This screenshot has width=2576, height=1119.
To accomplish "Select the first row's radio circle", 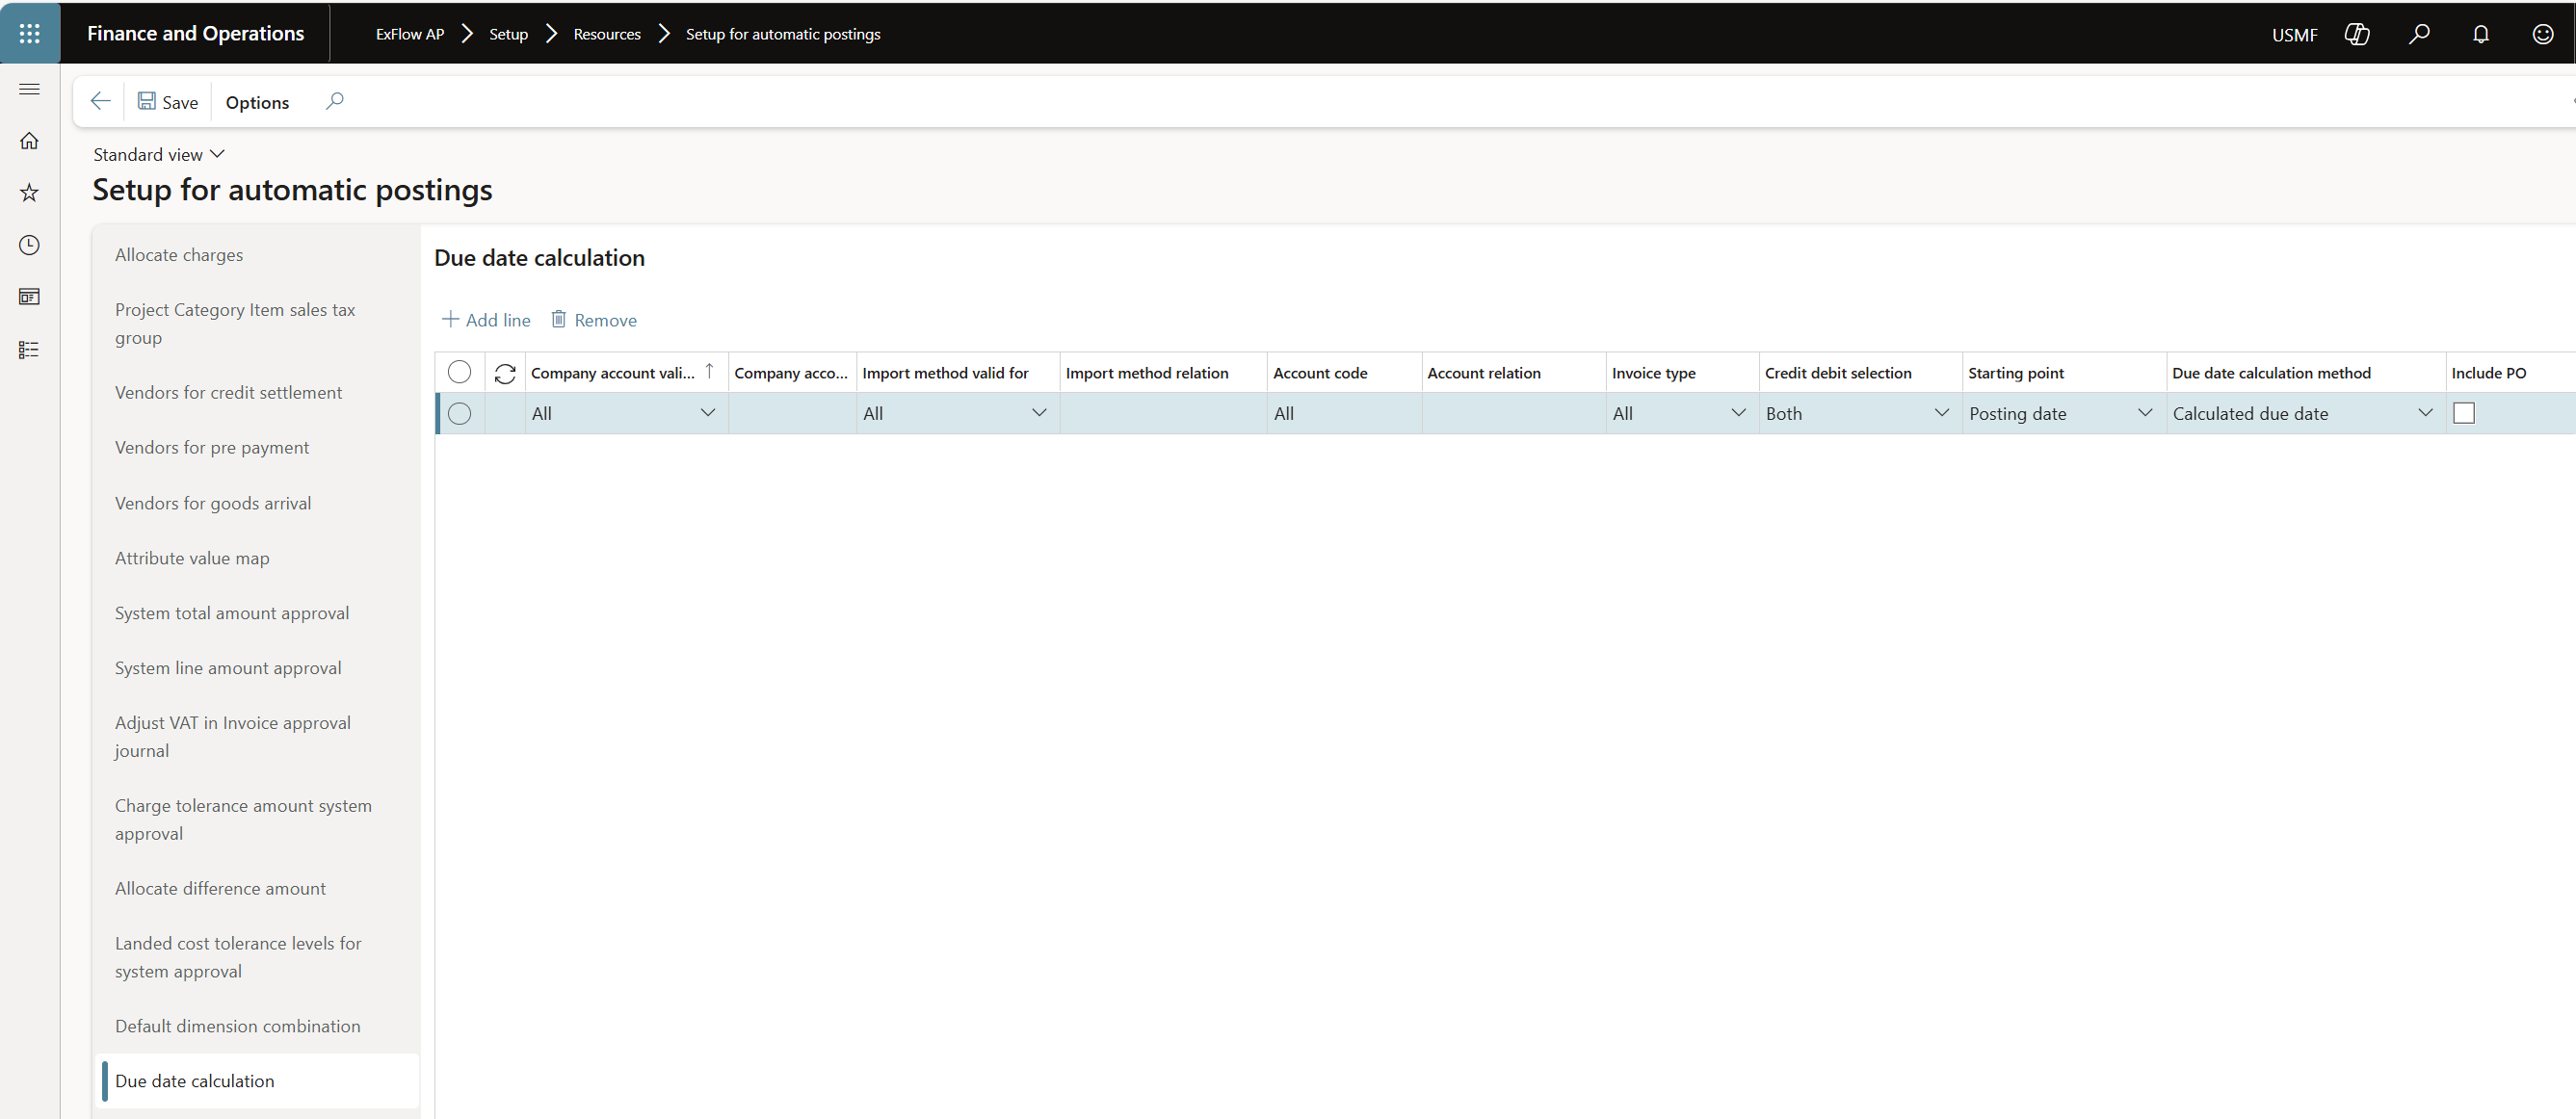I will tap(460, 413).
